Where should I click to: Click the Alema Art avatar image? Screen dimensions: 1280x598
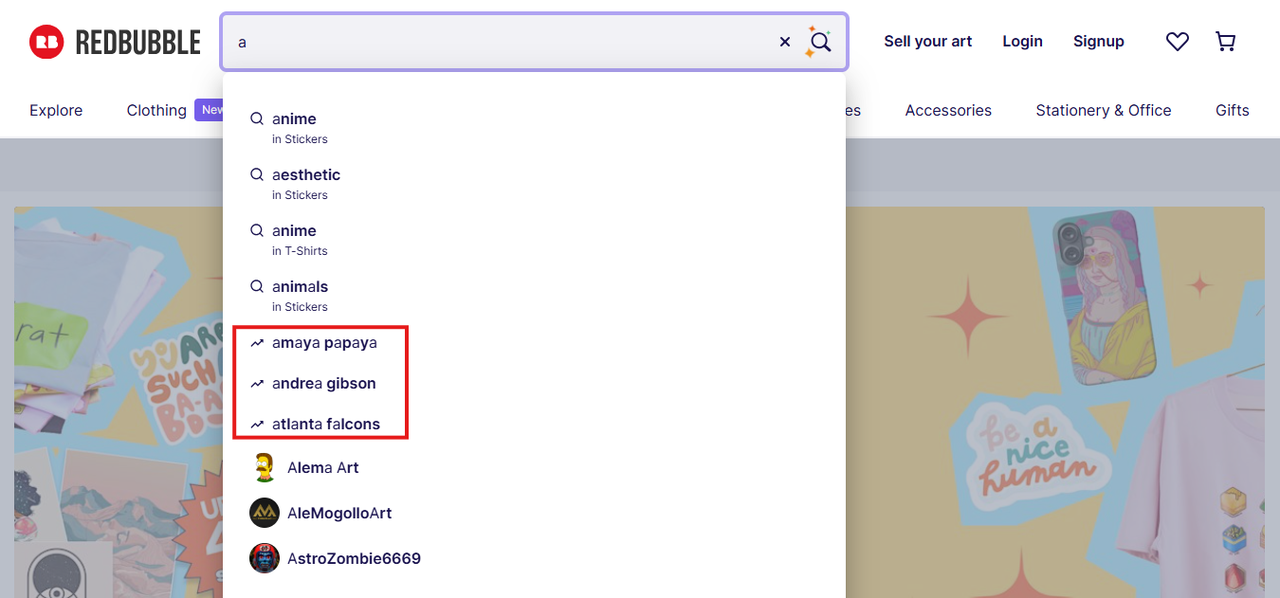(264, 467)
